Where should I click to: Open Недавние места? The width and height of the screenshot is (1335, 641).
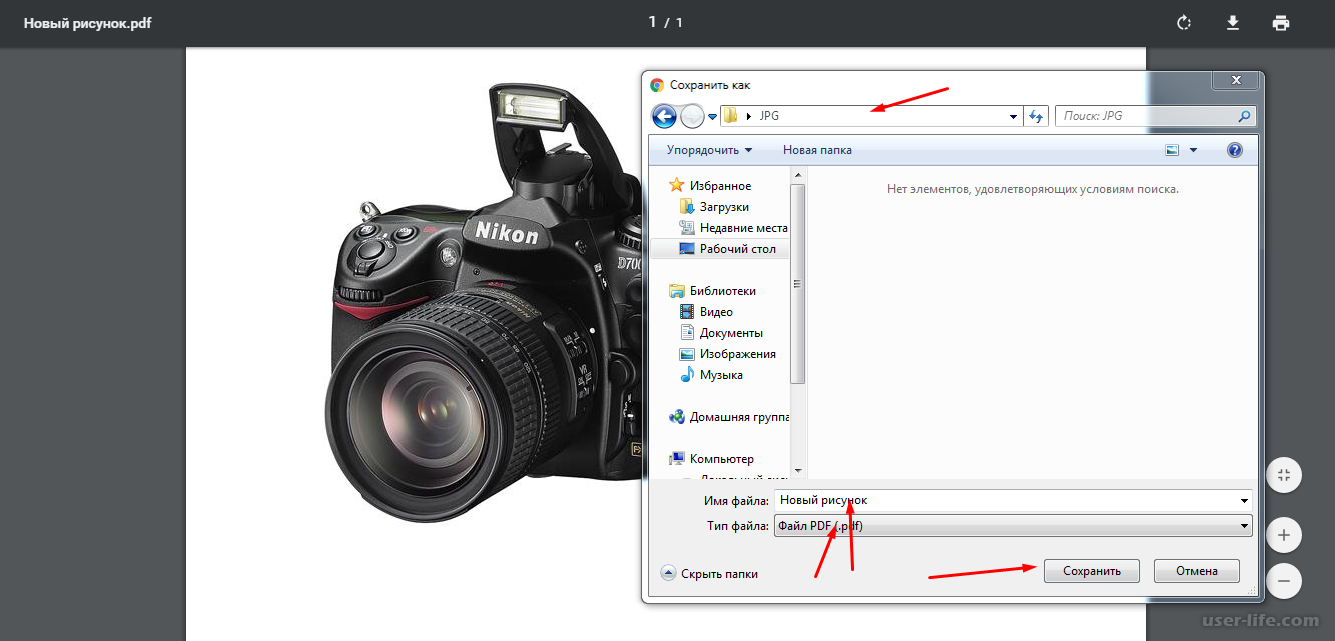coord(743,228)
